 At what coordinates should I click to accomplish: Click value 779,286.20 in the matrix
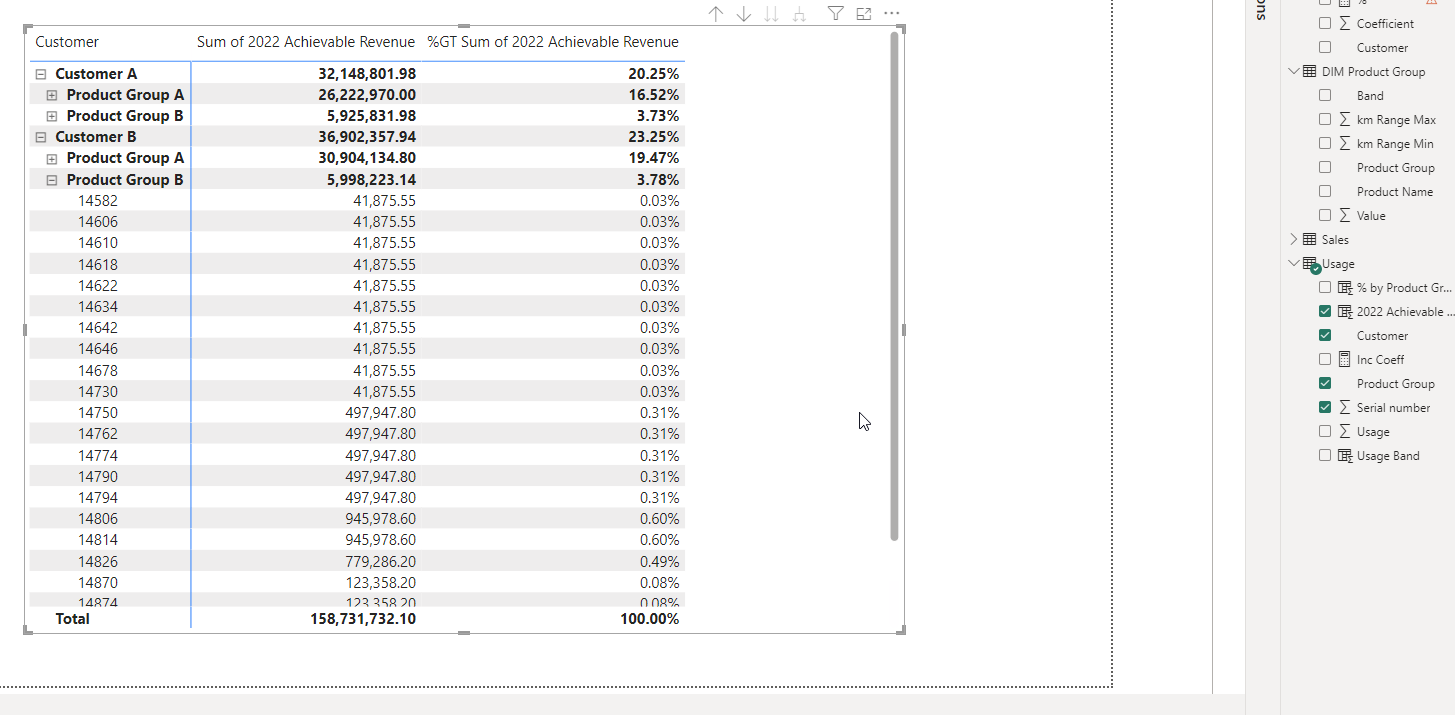click(x=381, y=562)
